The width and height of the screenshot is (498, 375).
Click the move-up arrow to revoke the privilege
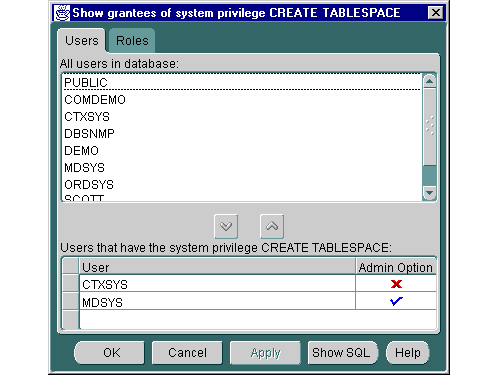pyautogui.click(x=272, y=227)
